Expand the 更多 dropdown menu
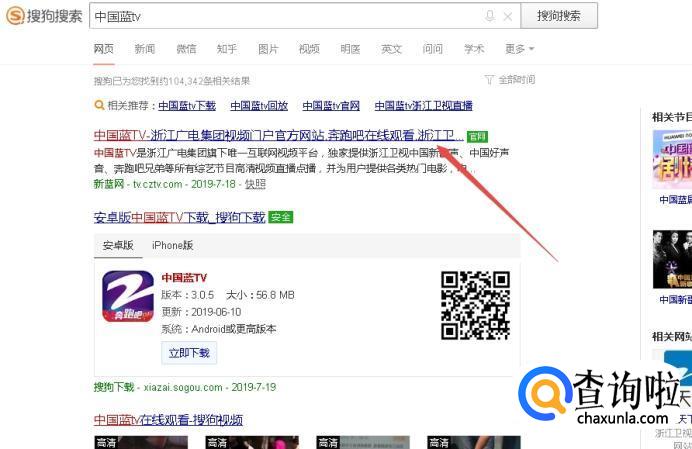692x449 pixels. [x=519, y=49]
